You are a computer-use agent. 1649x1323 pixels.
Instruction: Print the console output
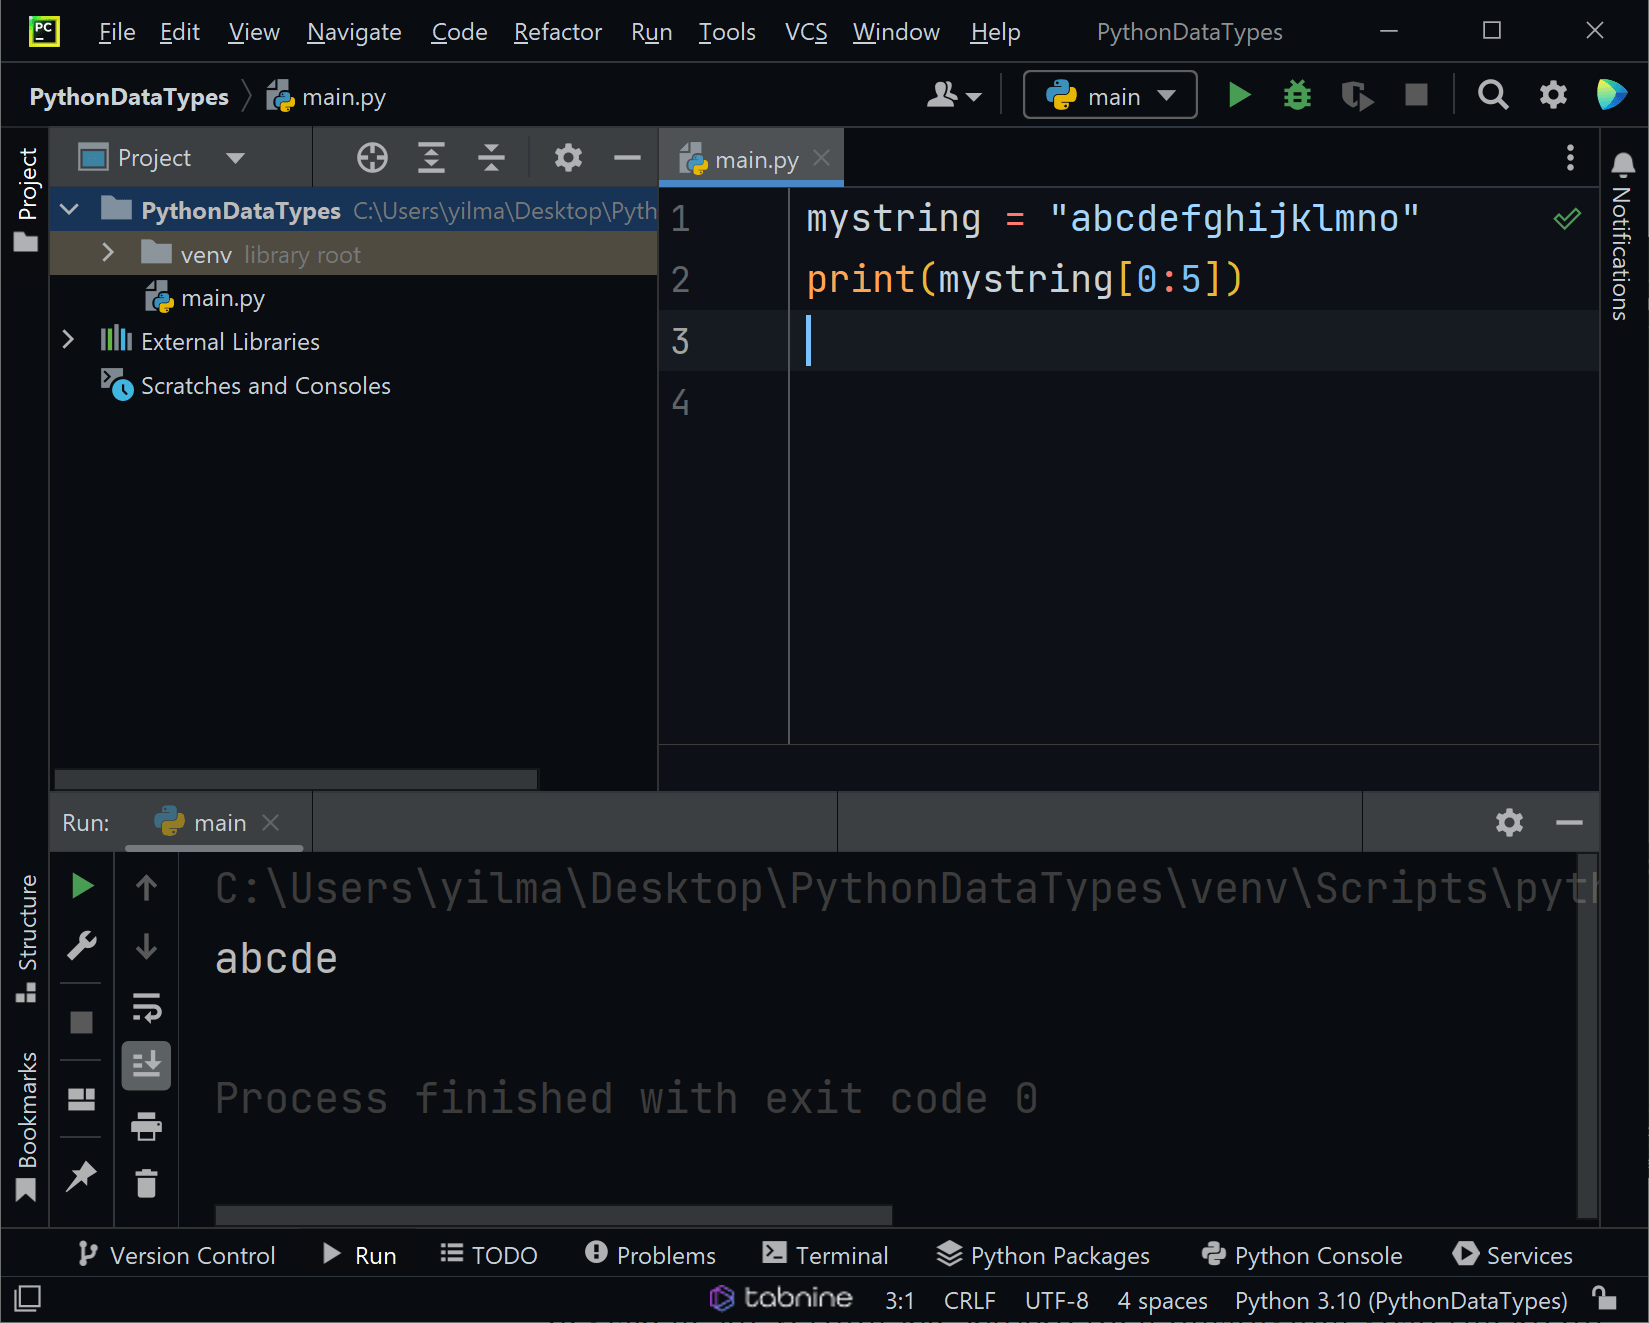(146, 1126)
